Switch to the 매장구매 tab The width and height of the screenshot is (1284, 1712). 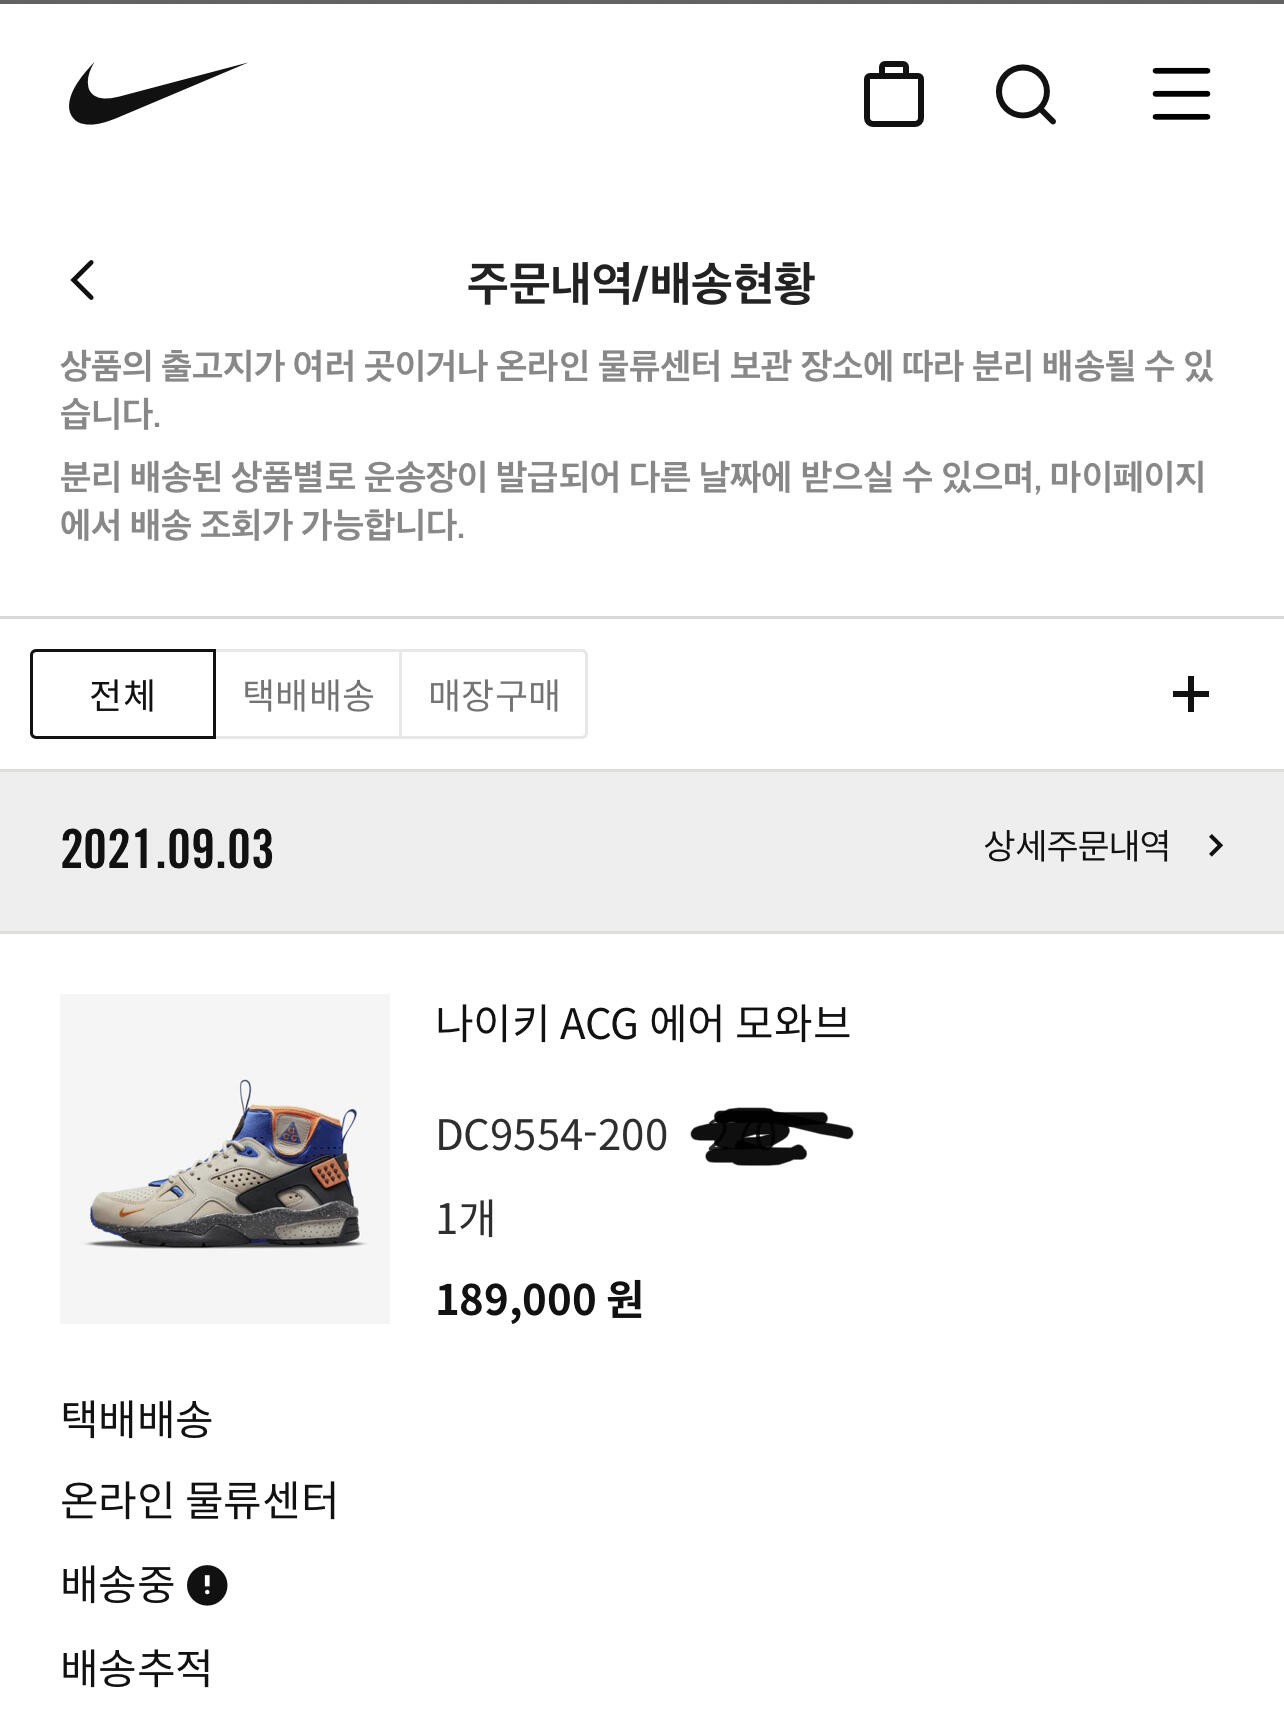point(494,694)
